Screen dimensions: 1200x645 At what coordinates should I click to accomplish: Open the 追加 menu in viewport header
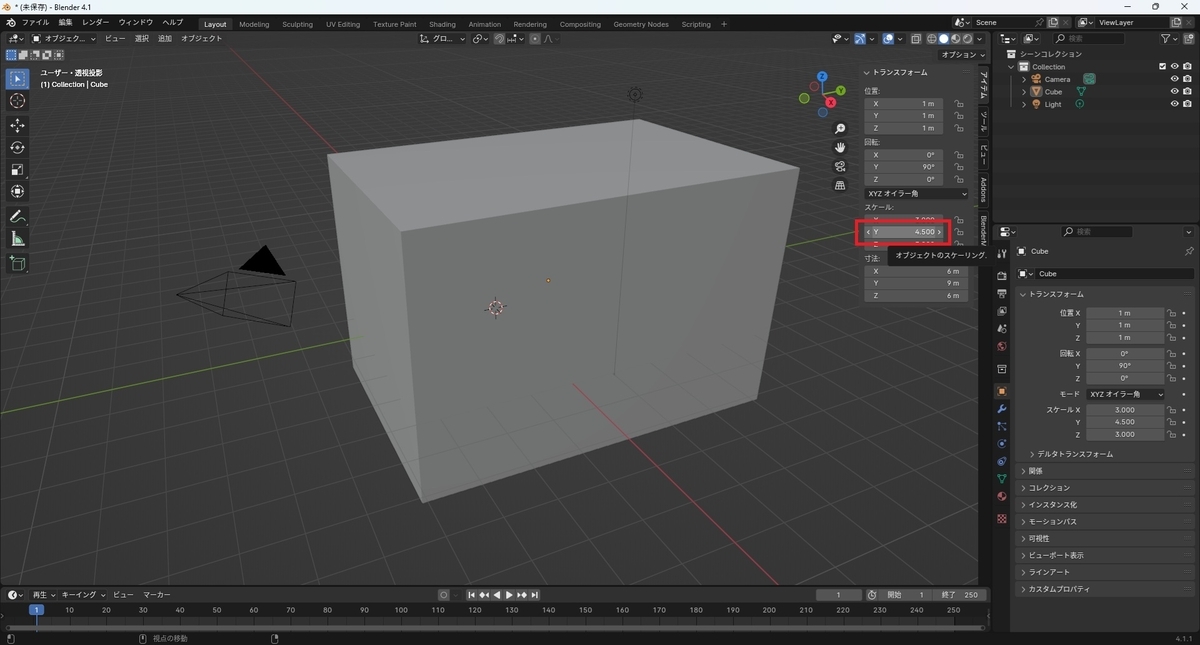point(165,38)
